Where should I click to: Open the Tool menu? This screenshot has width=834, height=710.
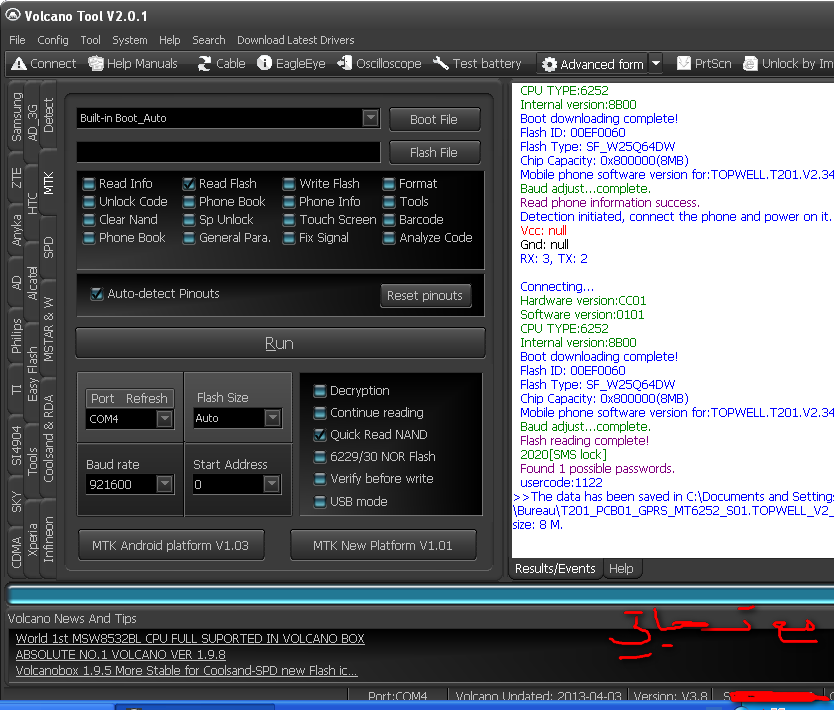pyautogui.click(x=90, y=40)
